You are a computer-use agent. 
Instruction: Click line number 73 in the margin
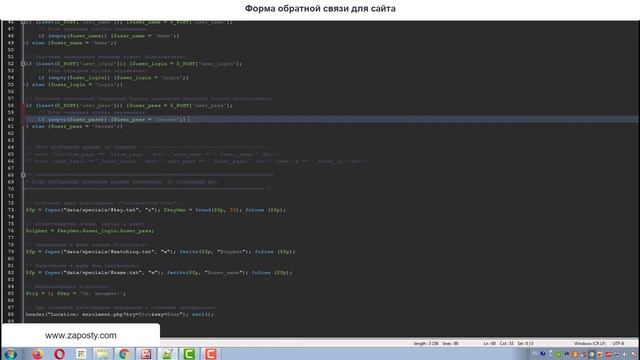click(x=11, y=210)
